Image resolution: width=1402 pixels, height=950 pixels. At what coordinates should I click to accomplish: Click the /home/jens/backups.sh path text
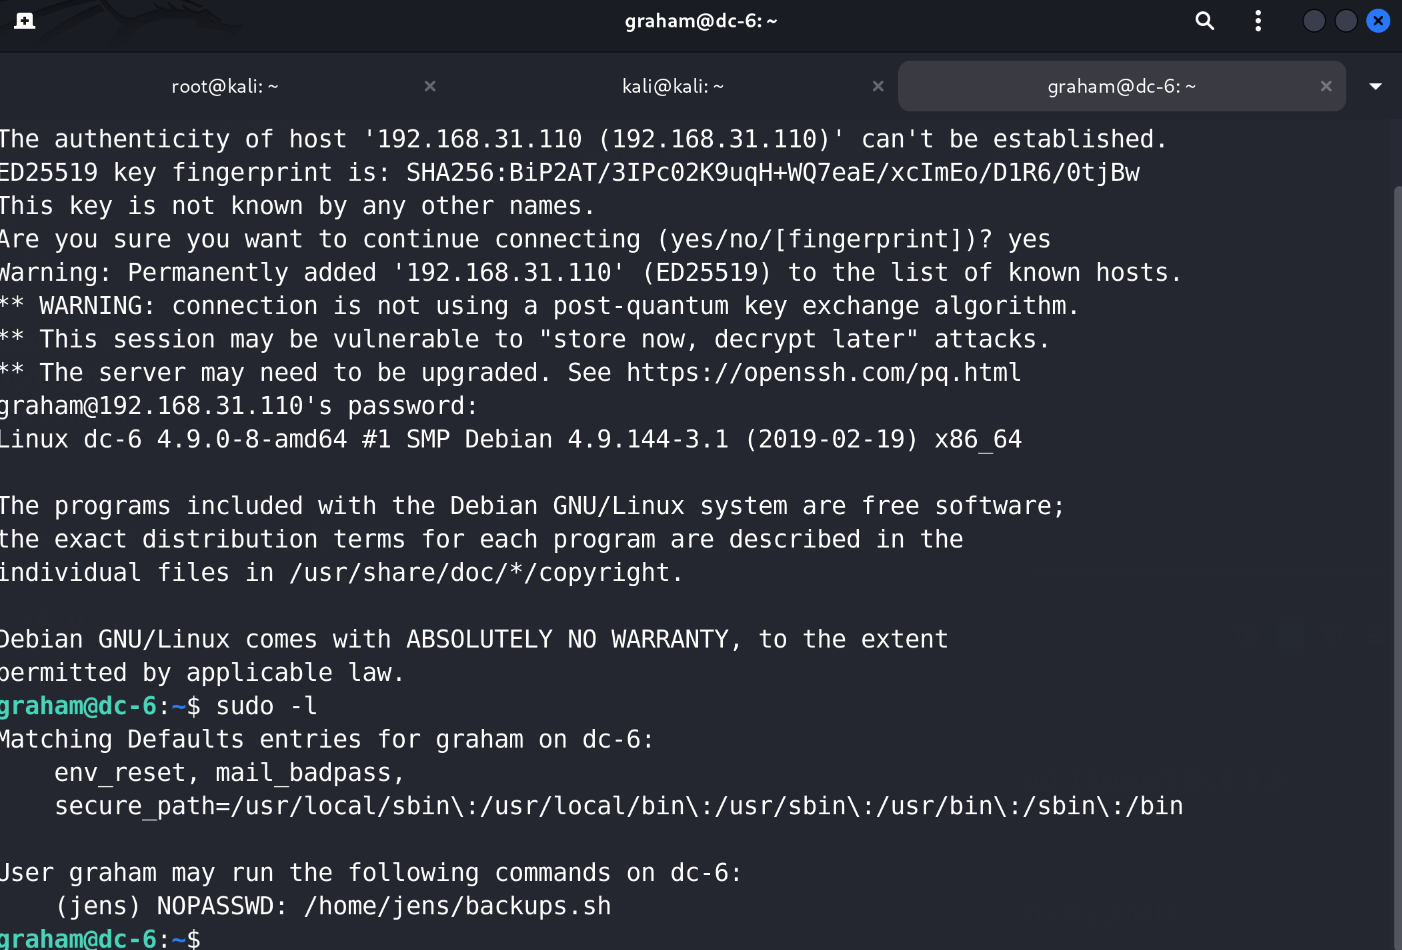(458, 906)
